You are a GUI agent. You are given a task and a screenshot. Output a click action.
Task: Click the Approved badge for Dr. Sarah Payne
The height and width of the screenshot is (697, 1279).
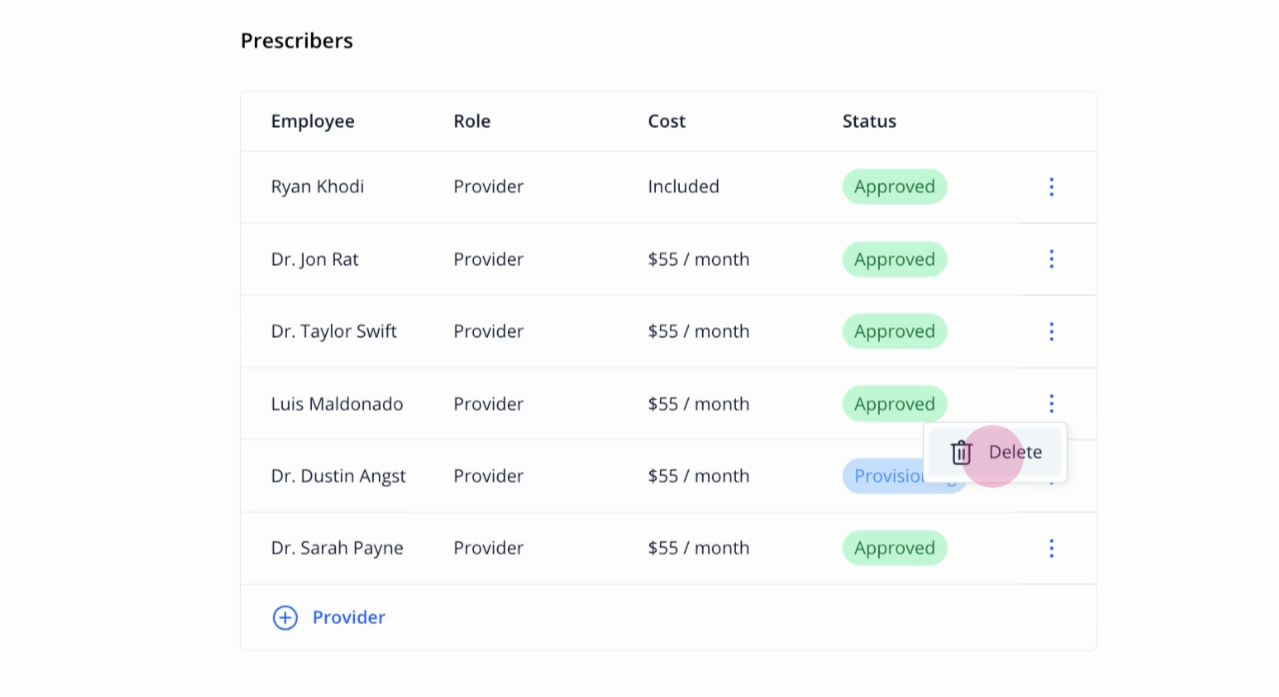(x=894, y=548)
